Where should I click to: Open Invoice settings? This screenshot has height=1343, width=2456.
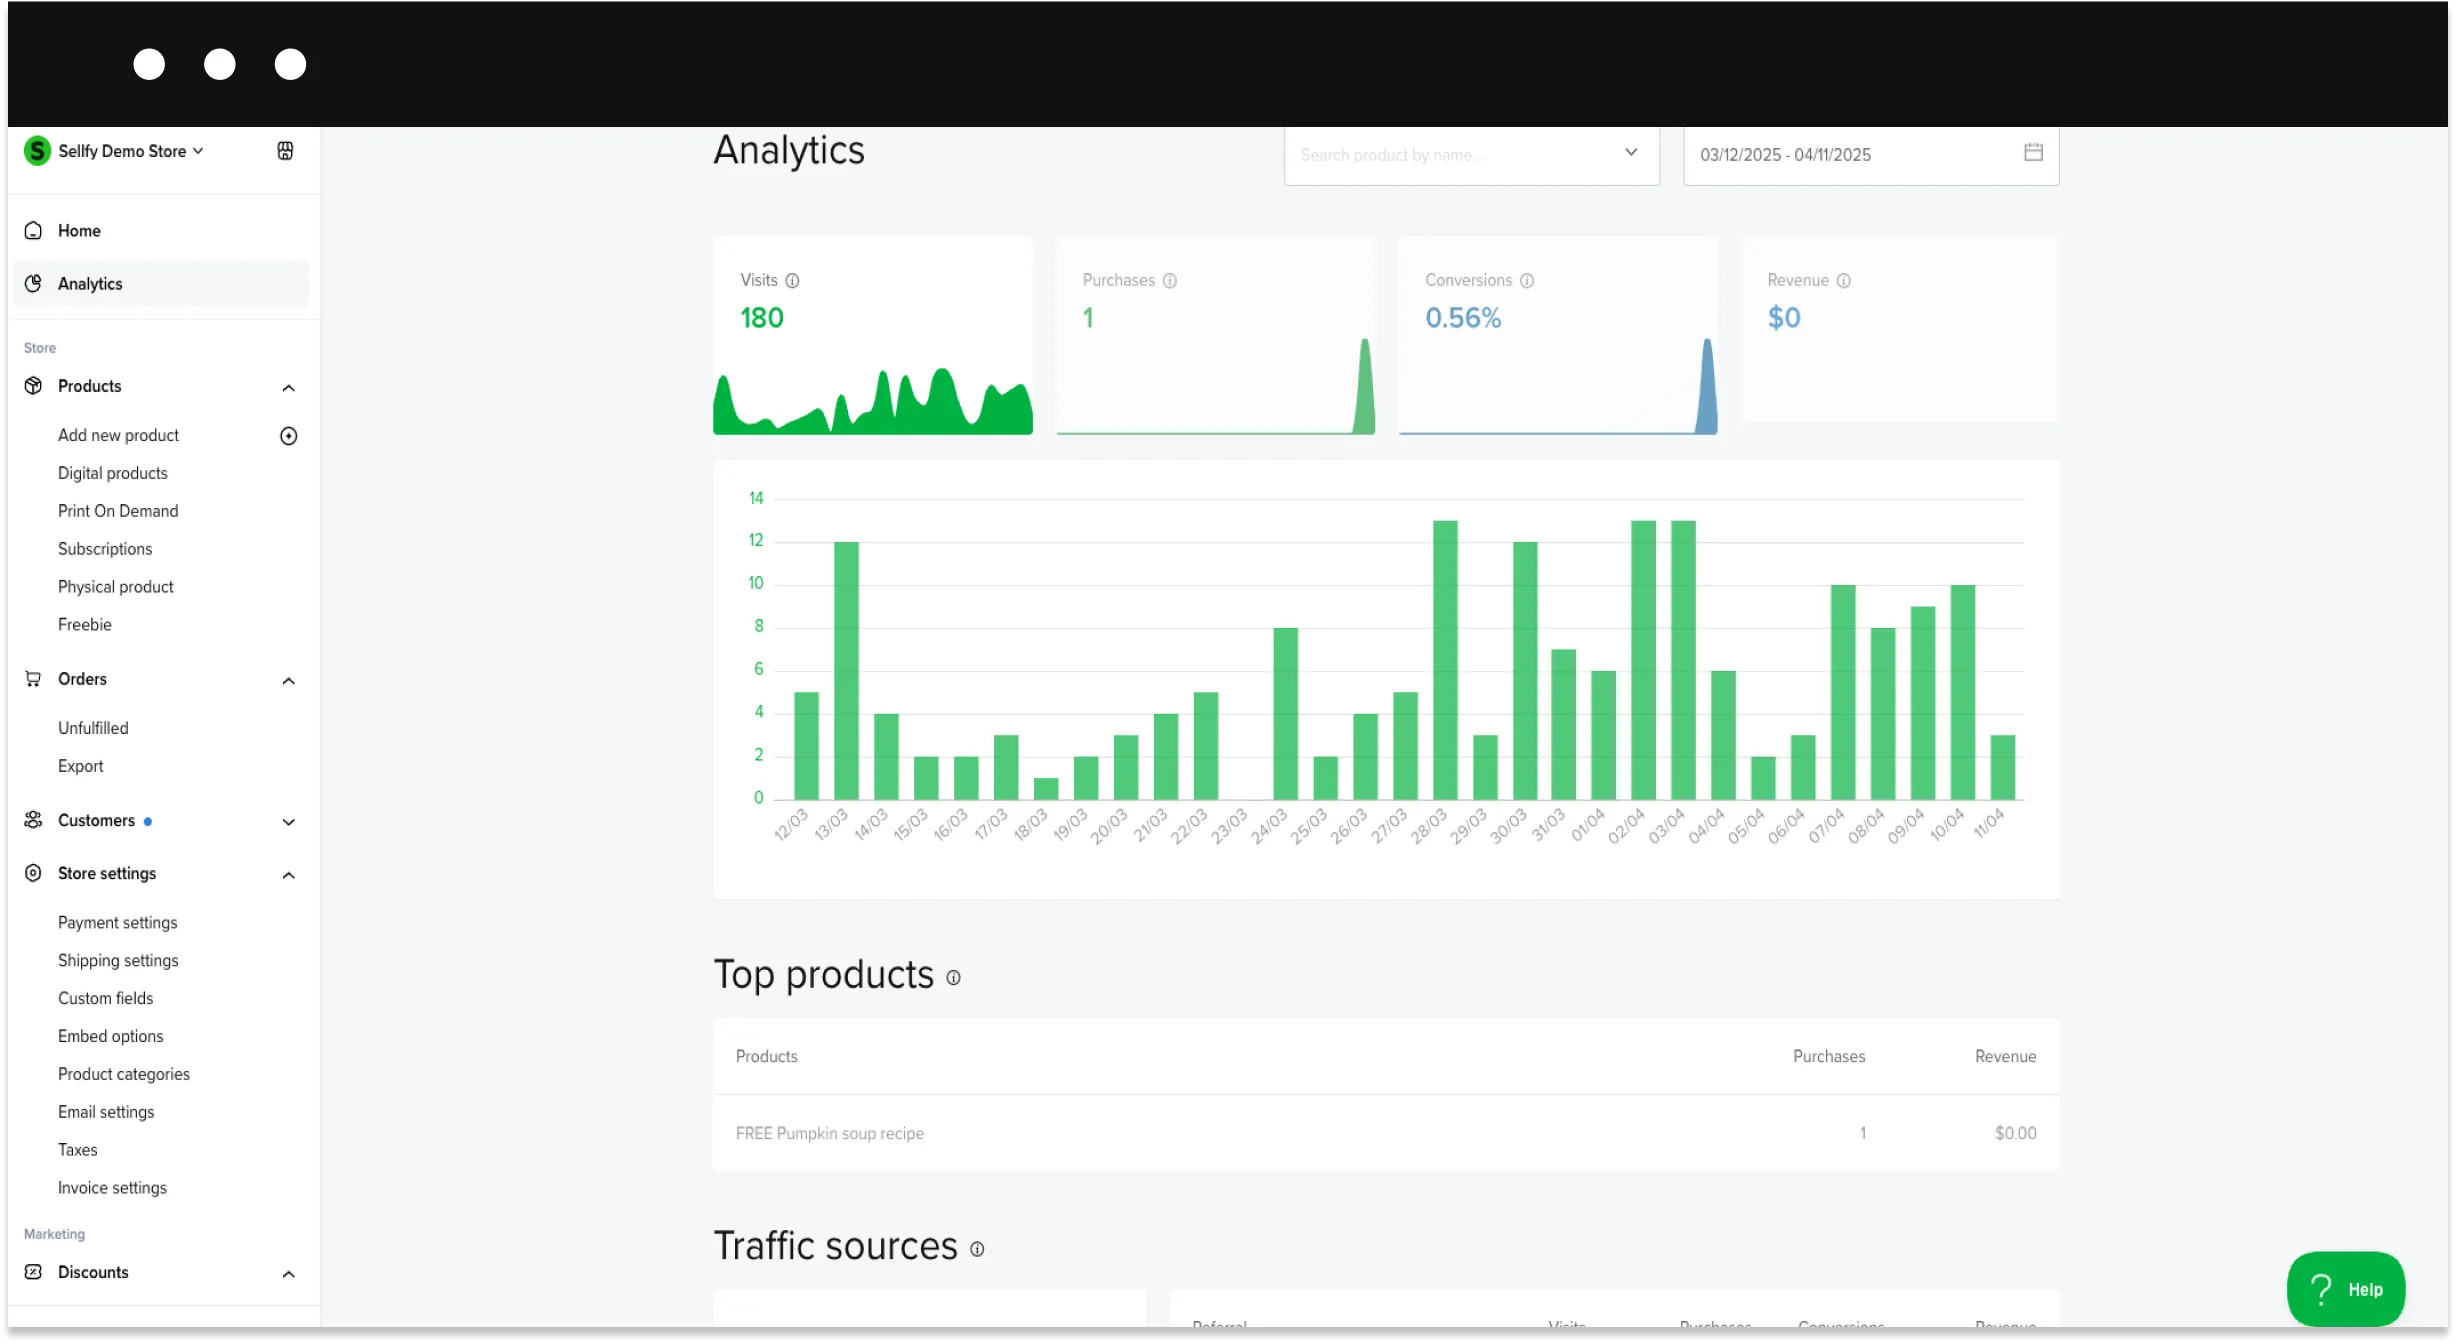click(112, 1189)
